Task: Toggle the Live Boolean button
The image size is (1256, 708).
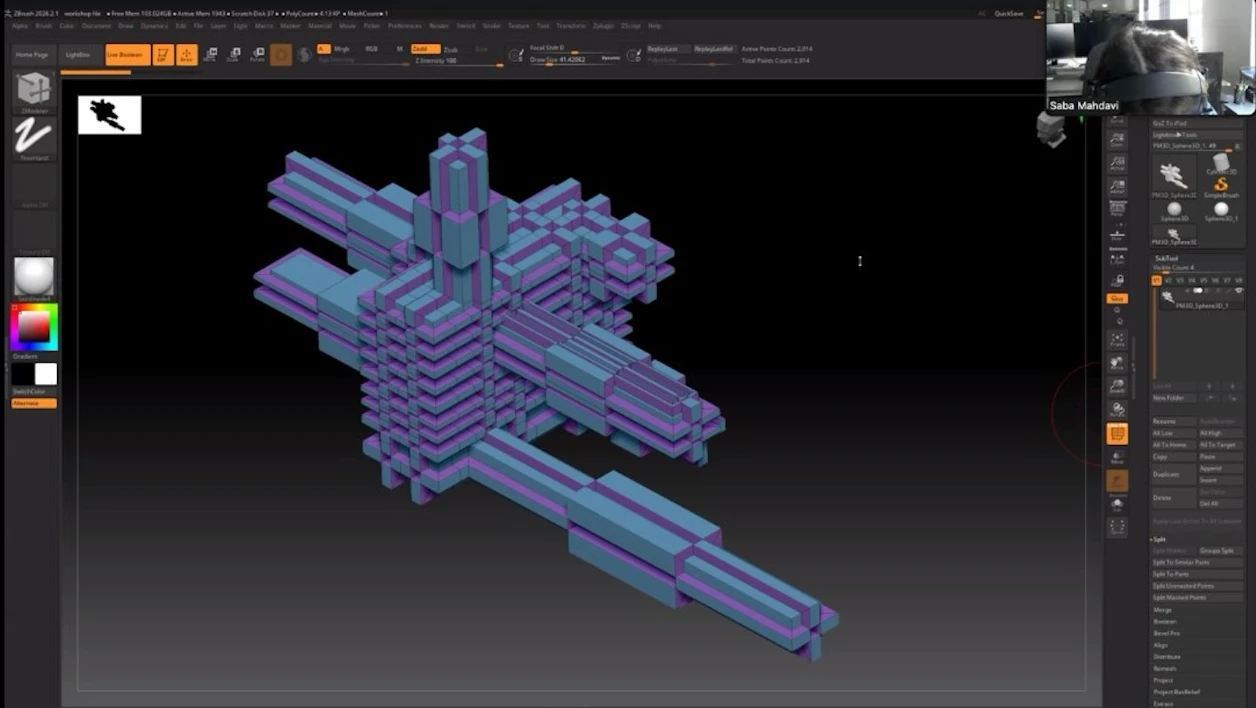Action: [x=127, y=55]
